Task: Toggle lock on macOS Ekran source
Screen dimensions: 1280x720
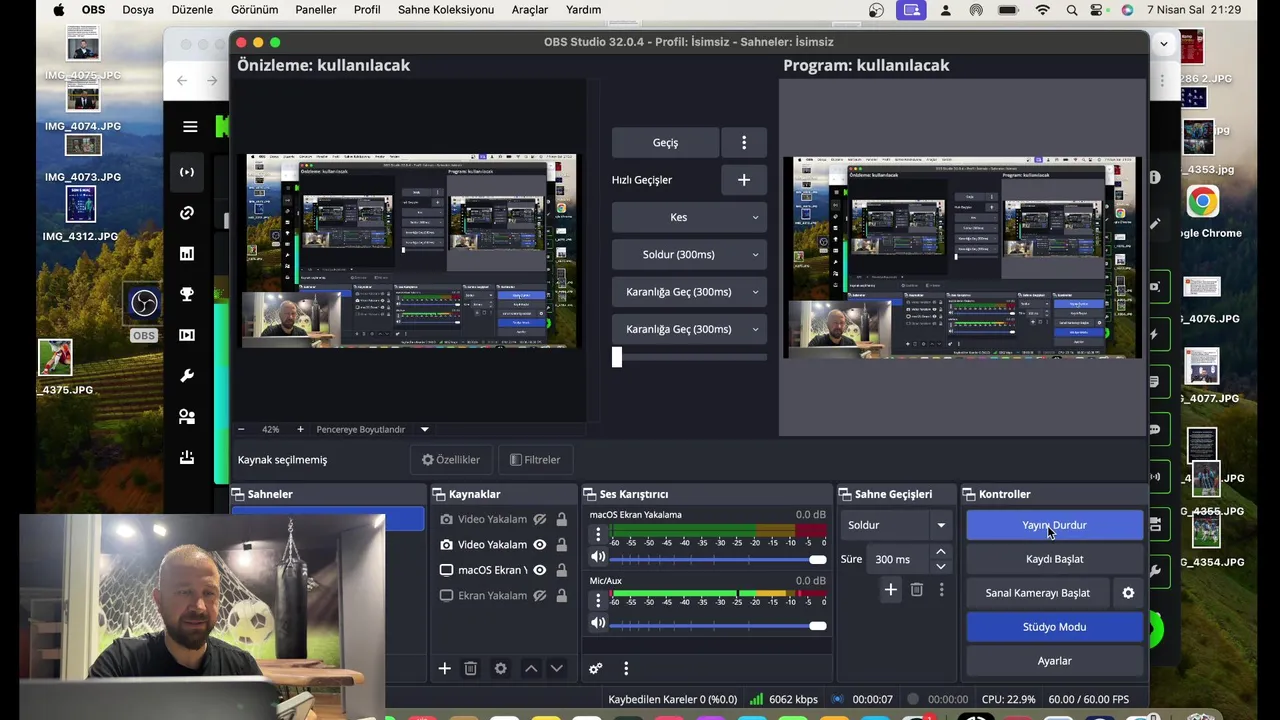Action: [x=562, y=570]
